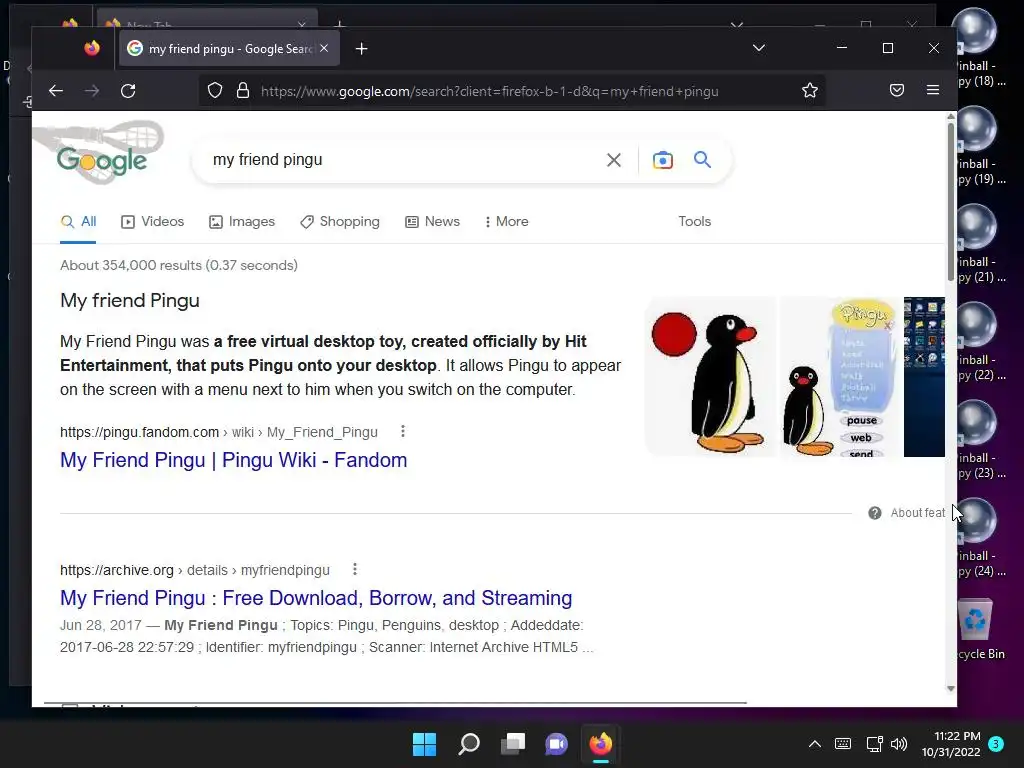
Task: Select Pinball copy (18) desktop icon
Action: [x=981, y=48]
